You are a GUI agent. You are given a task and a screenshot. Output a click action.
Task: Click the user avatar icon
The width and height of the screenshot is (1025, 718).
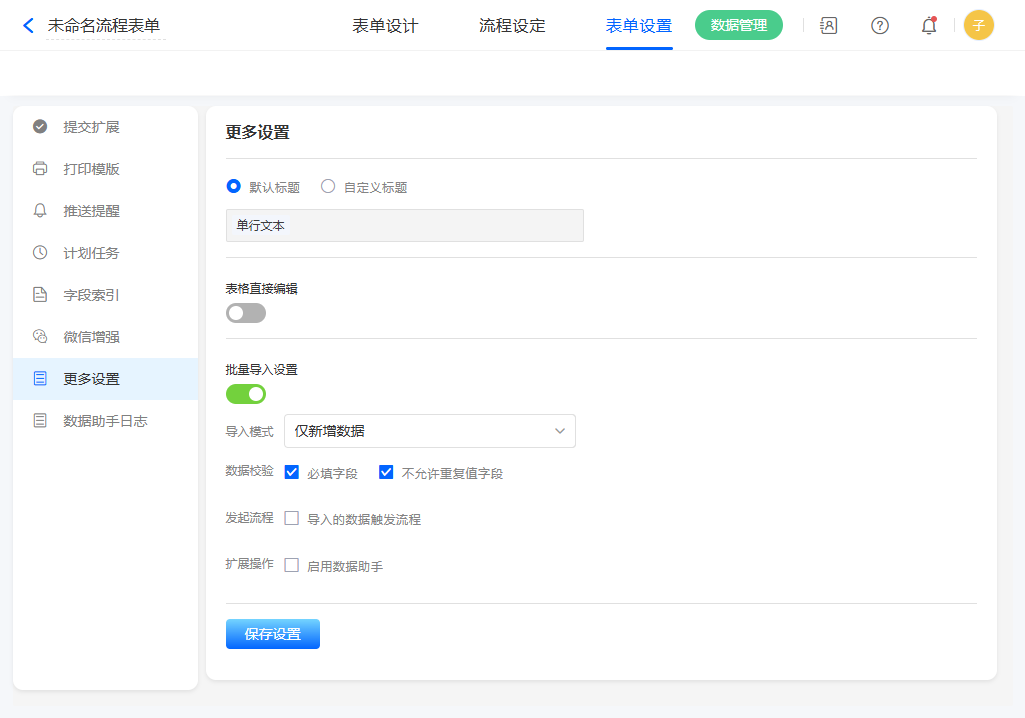tap(978, 26)
